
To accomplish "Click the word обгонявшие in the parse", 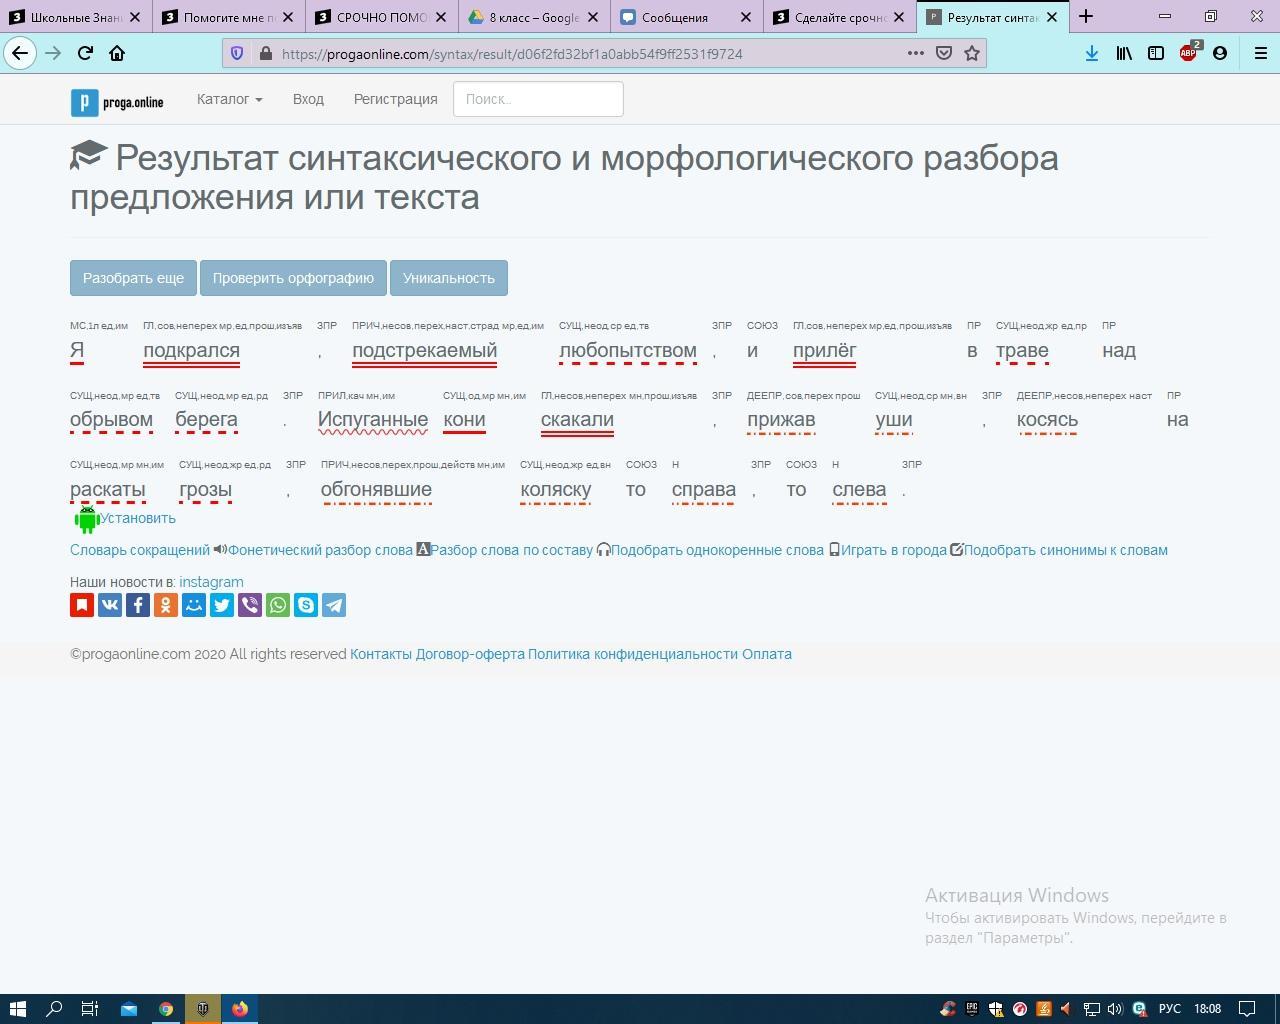I will 376,490.
